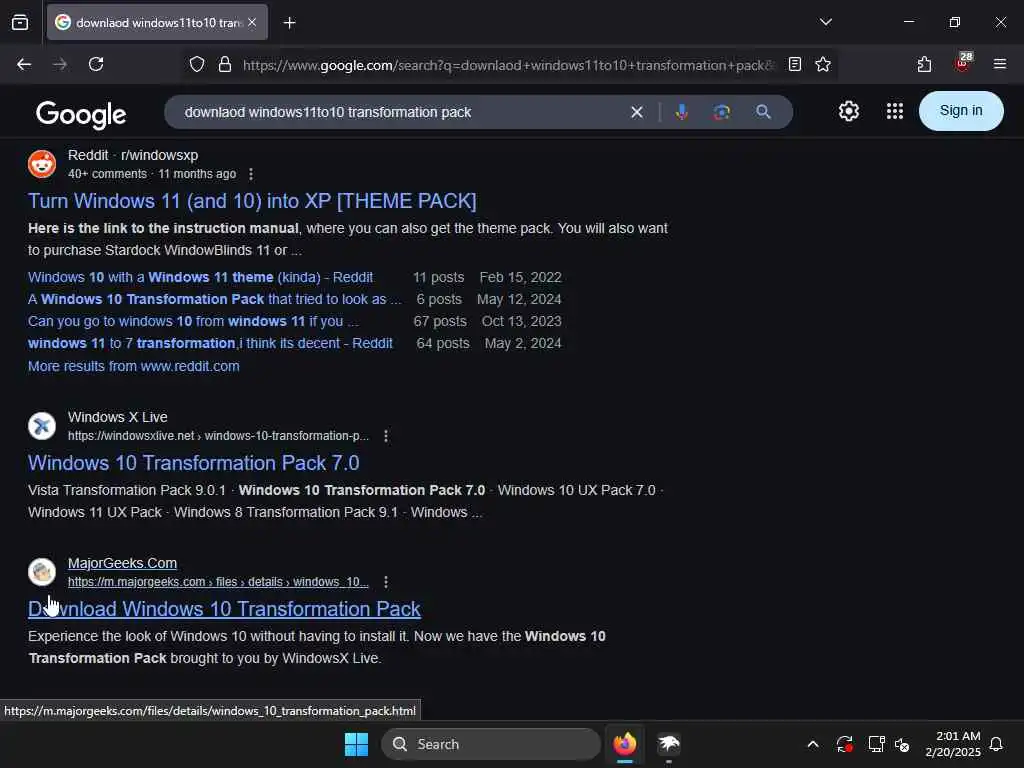Click windowsxlive.net URL breadcrumb
The width and height of the screenshot is (1024, 768).
tap(218, 436)
